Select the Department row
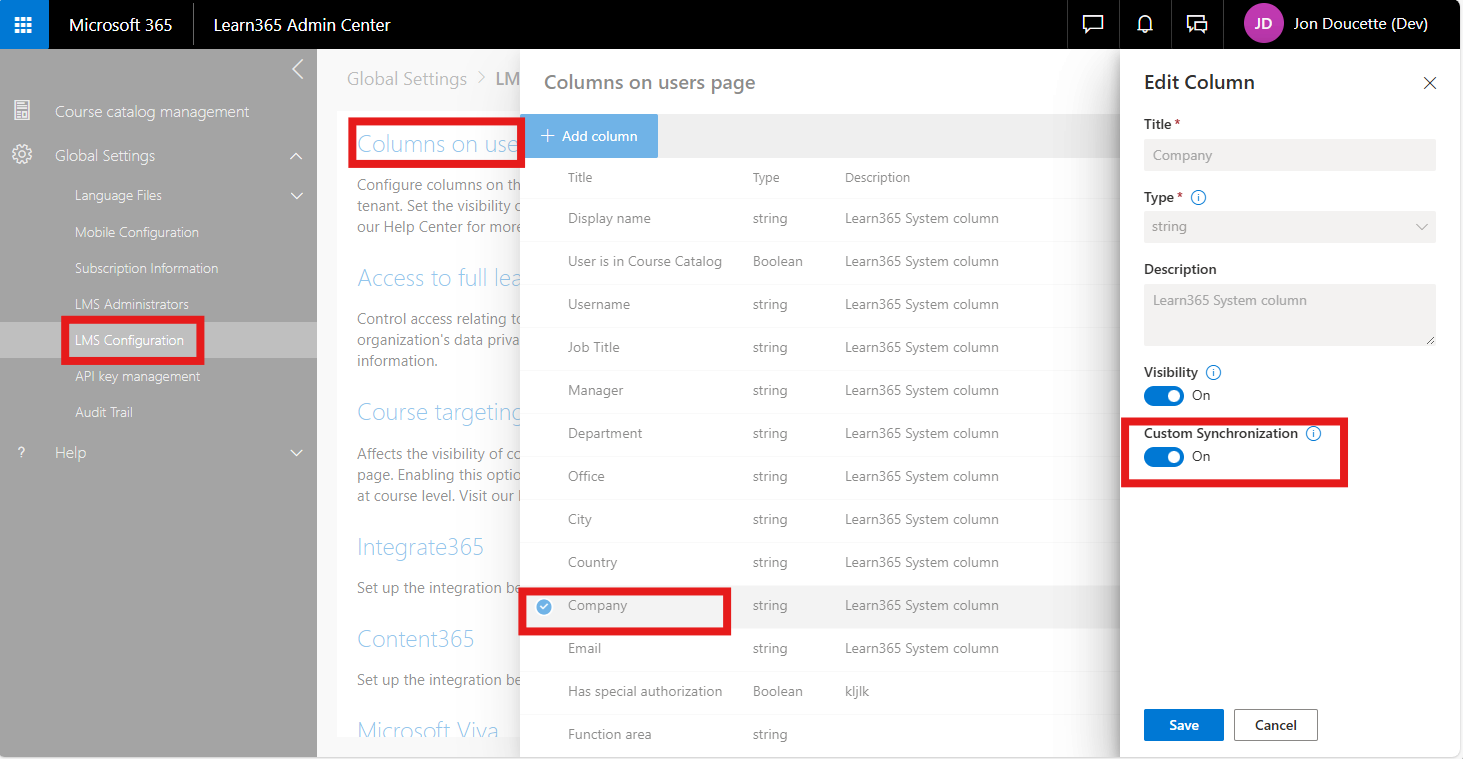 tap(820, 433)
